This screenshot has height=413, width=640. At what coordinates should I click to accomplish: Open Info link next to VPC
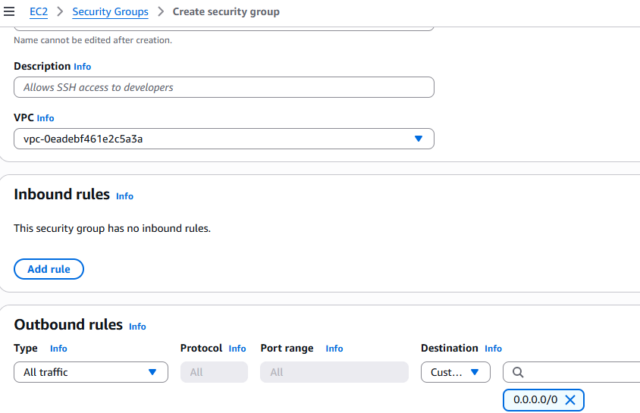46,118
